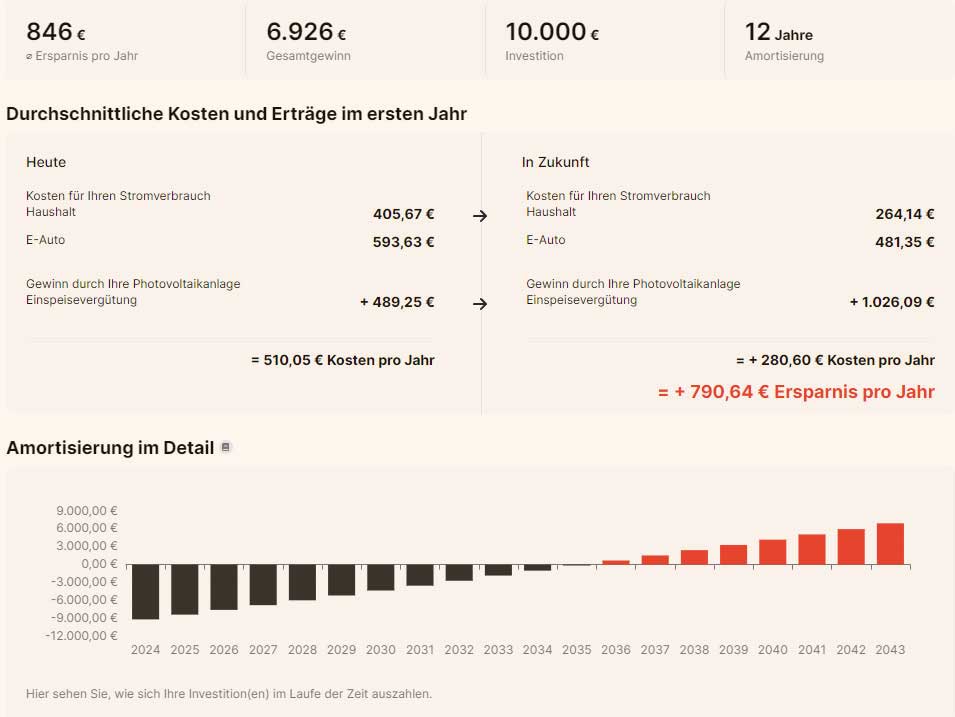The height and width of the screenshot is (717, 955).
Task: Click the arrow next to Einspeisevergütung today
Action: (480, 304)
